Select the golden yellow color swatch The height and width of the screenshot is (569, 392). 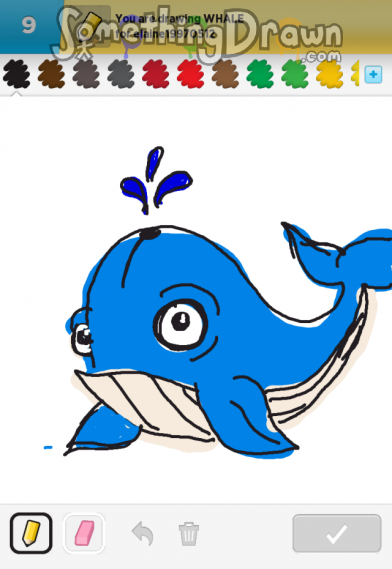click(x=330, y=74)
